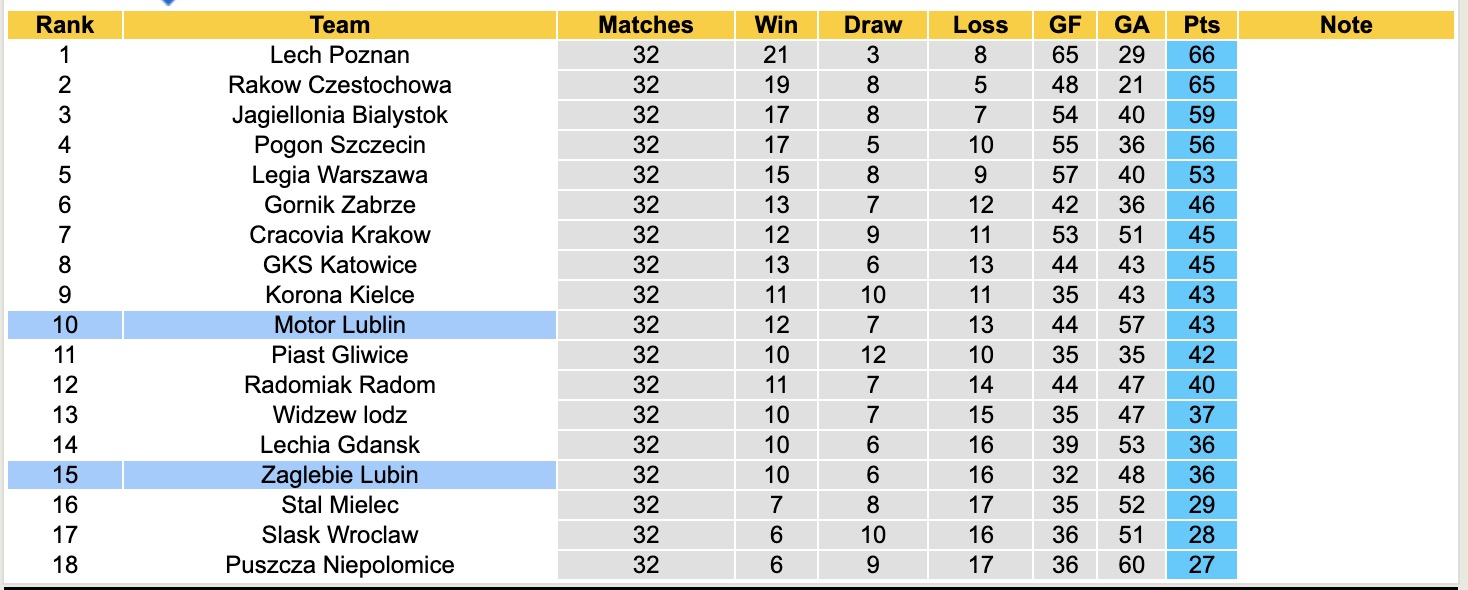Click the Note column header

click(1346, 25)
